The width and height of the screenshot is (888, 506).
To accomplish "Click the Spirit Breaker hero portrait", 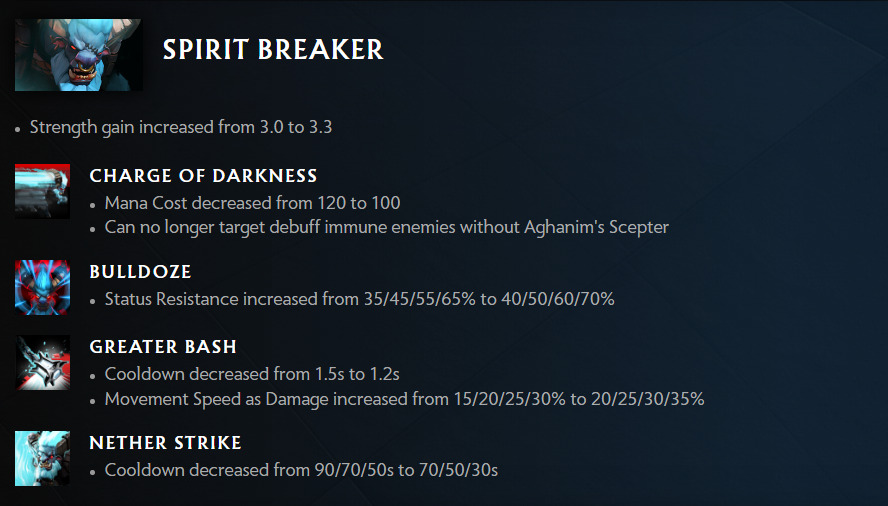I will pos(78,54).
